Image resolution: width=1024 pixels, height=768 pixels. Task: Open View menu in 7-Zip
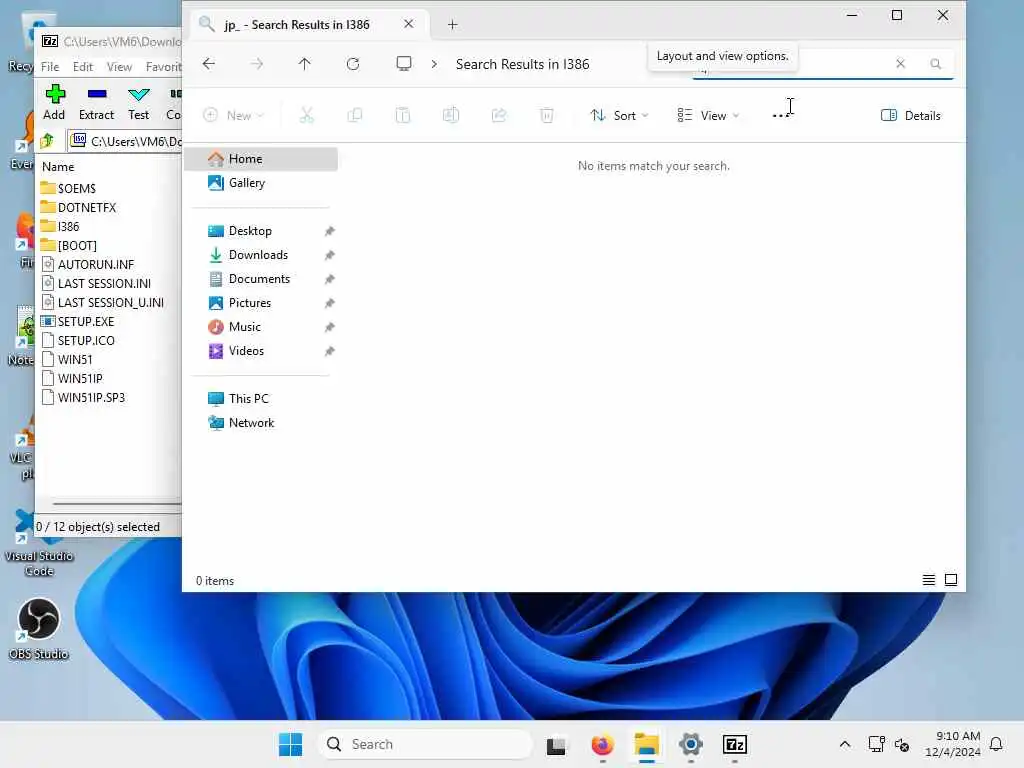[119, 67]
